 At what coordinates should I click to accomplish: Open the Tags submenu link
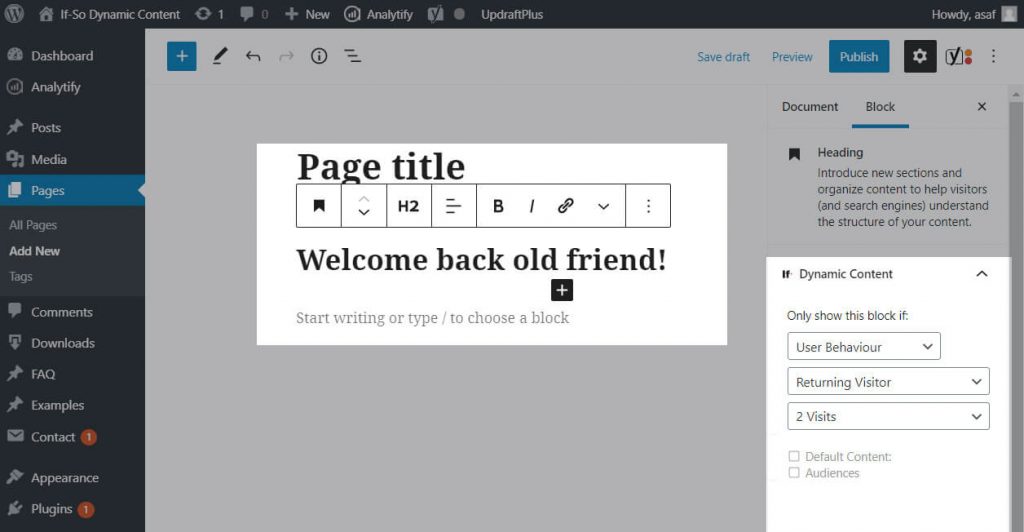tap(21, 277)
